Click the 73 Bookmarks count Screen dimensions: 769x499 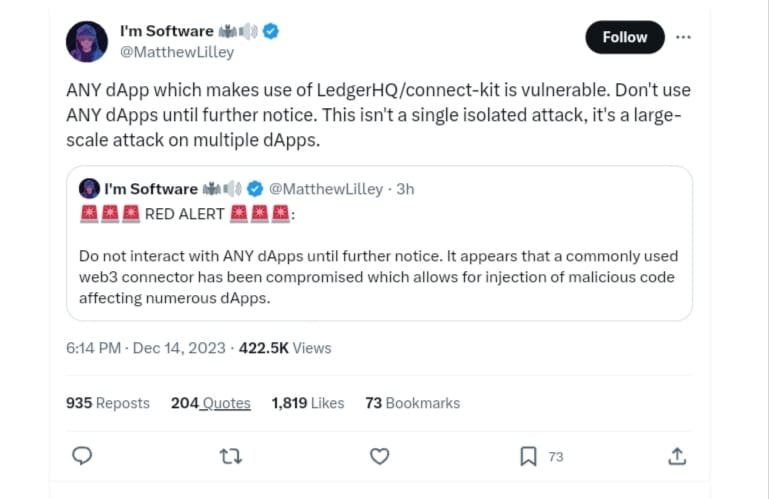[x=412, y=403]
